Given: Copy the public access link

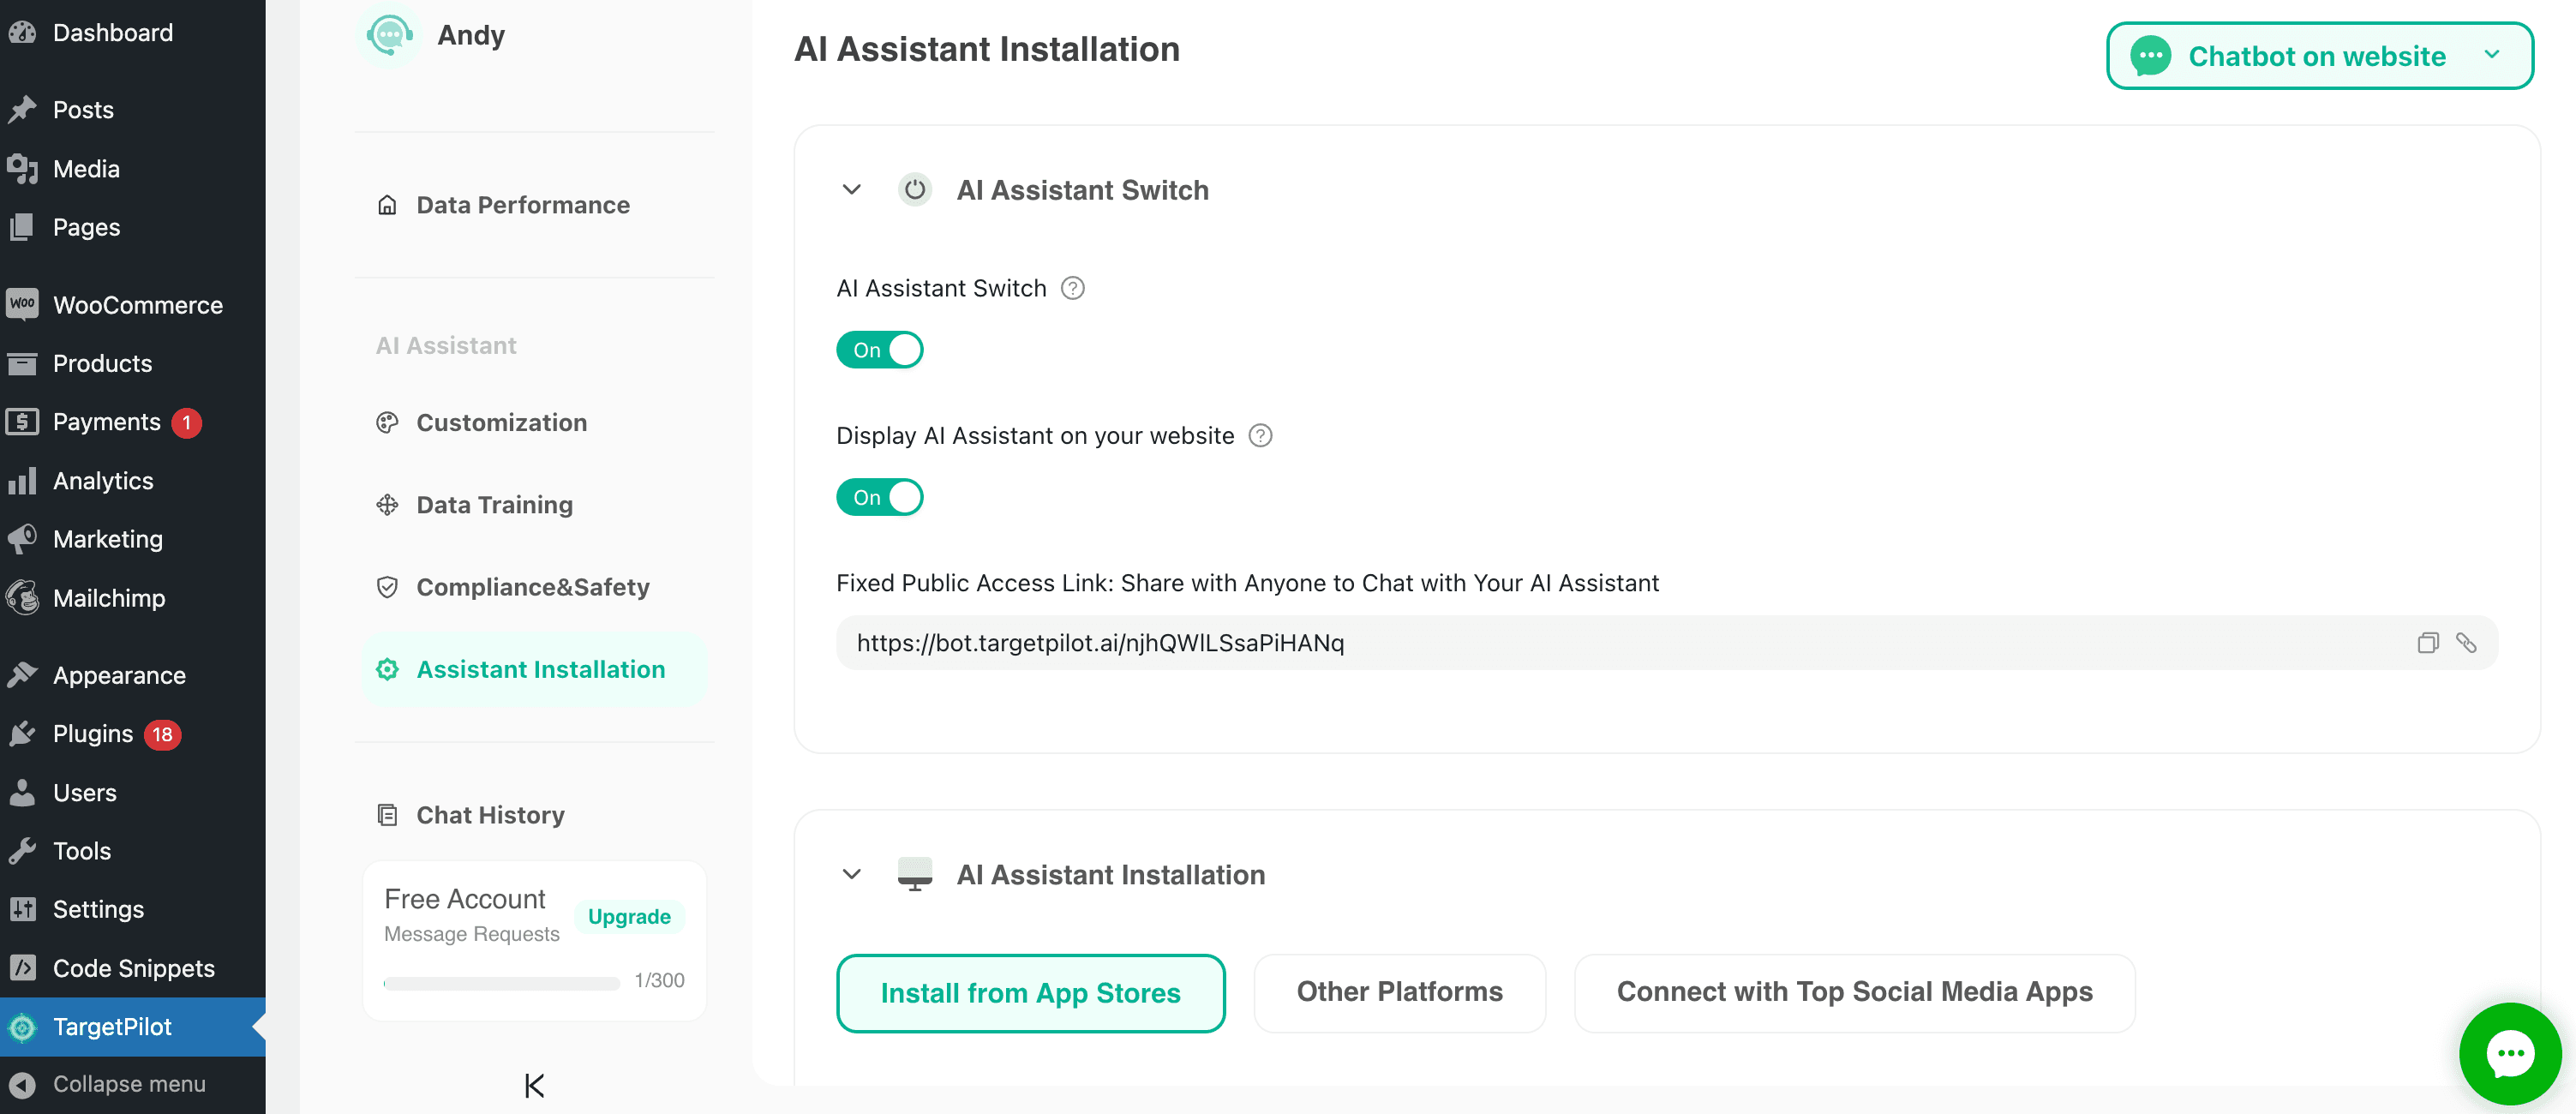Looking at the screenshot, I should click(2428, 643).
